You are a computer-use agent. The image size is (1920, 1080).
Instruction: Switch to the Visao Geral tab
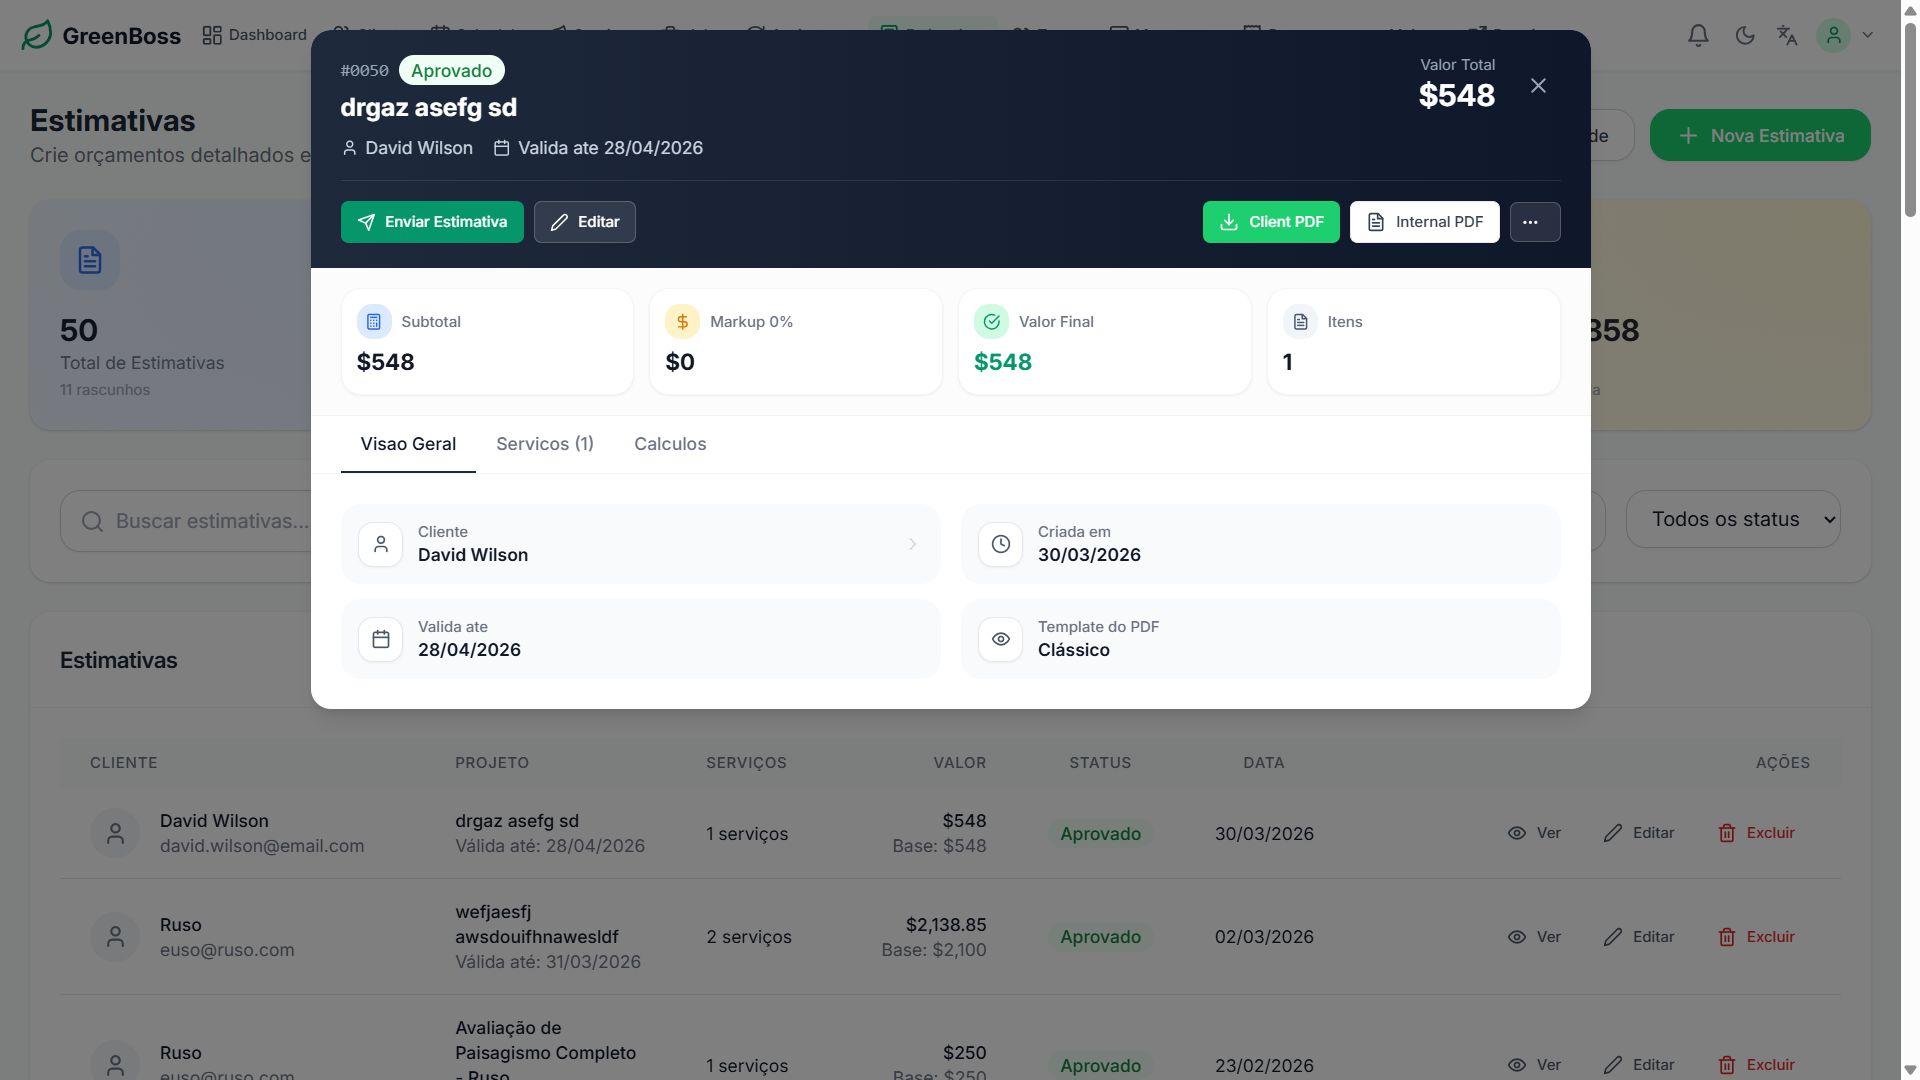(x=408, y=444)
